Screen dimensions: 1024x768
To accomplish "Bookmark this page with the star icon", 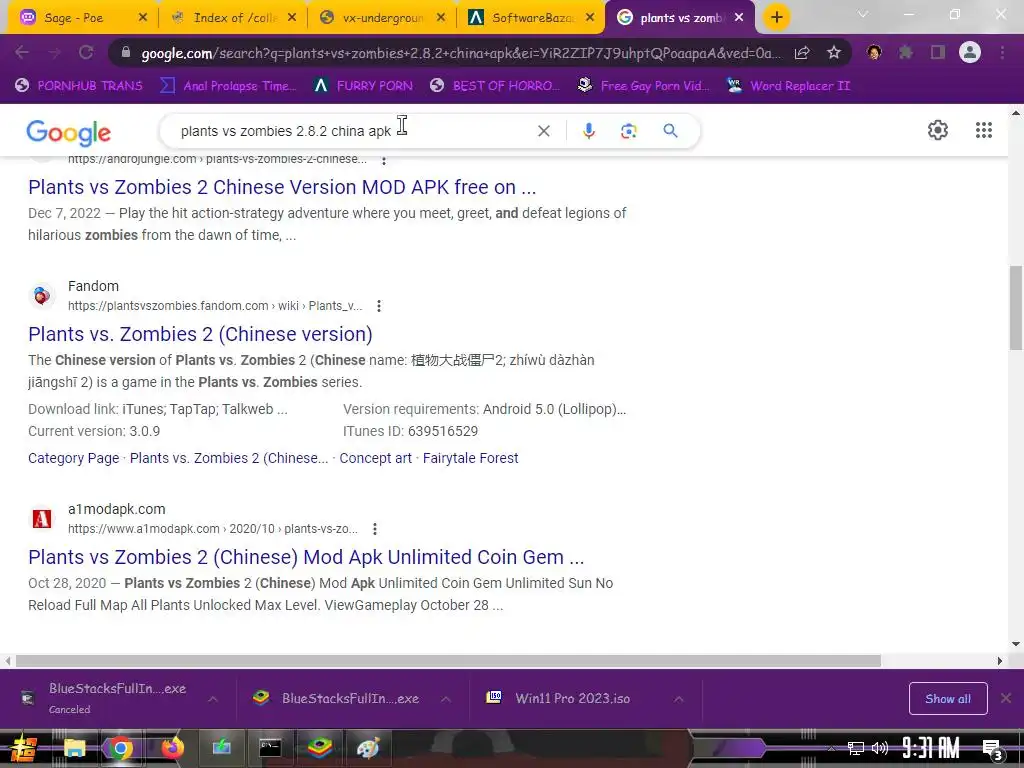I will click(x=834, y=53).
